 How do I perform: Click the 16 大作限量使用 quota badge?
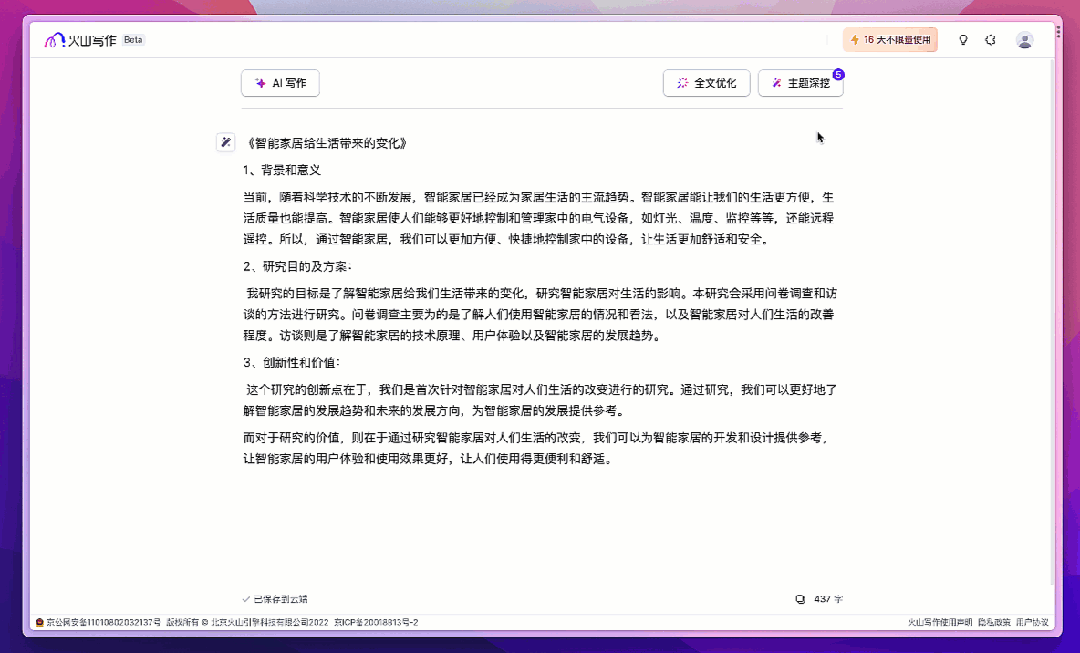click(x=890, y=39)
